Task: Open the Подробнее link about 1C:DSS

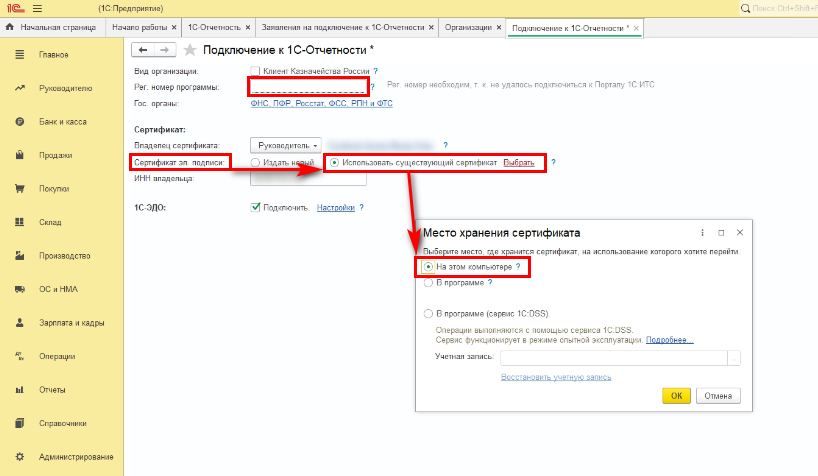Action: click(x=669, y=340)
